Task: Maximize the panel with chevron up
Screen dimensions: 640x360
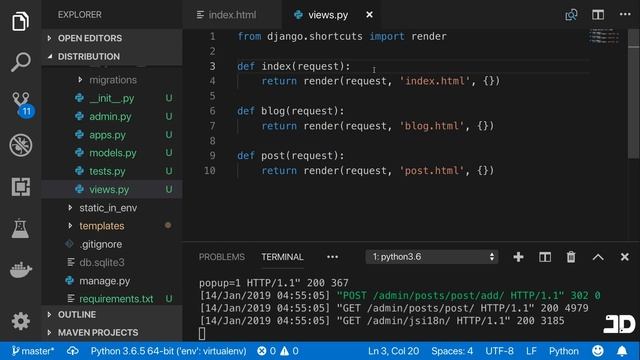Action: click(598, 257)
